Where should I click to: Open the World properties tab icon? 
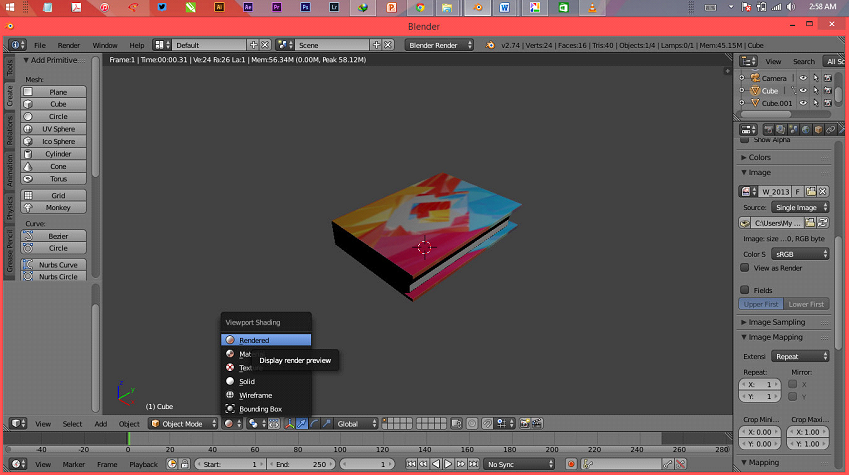(806, 129)
